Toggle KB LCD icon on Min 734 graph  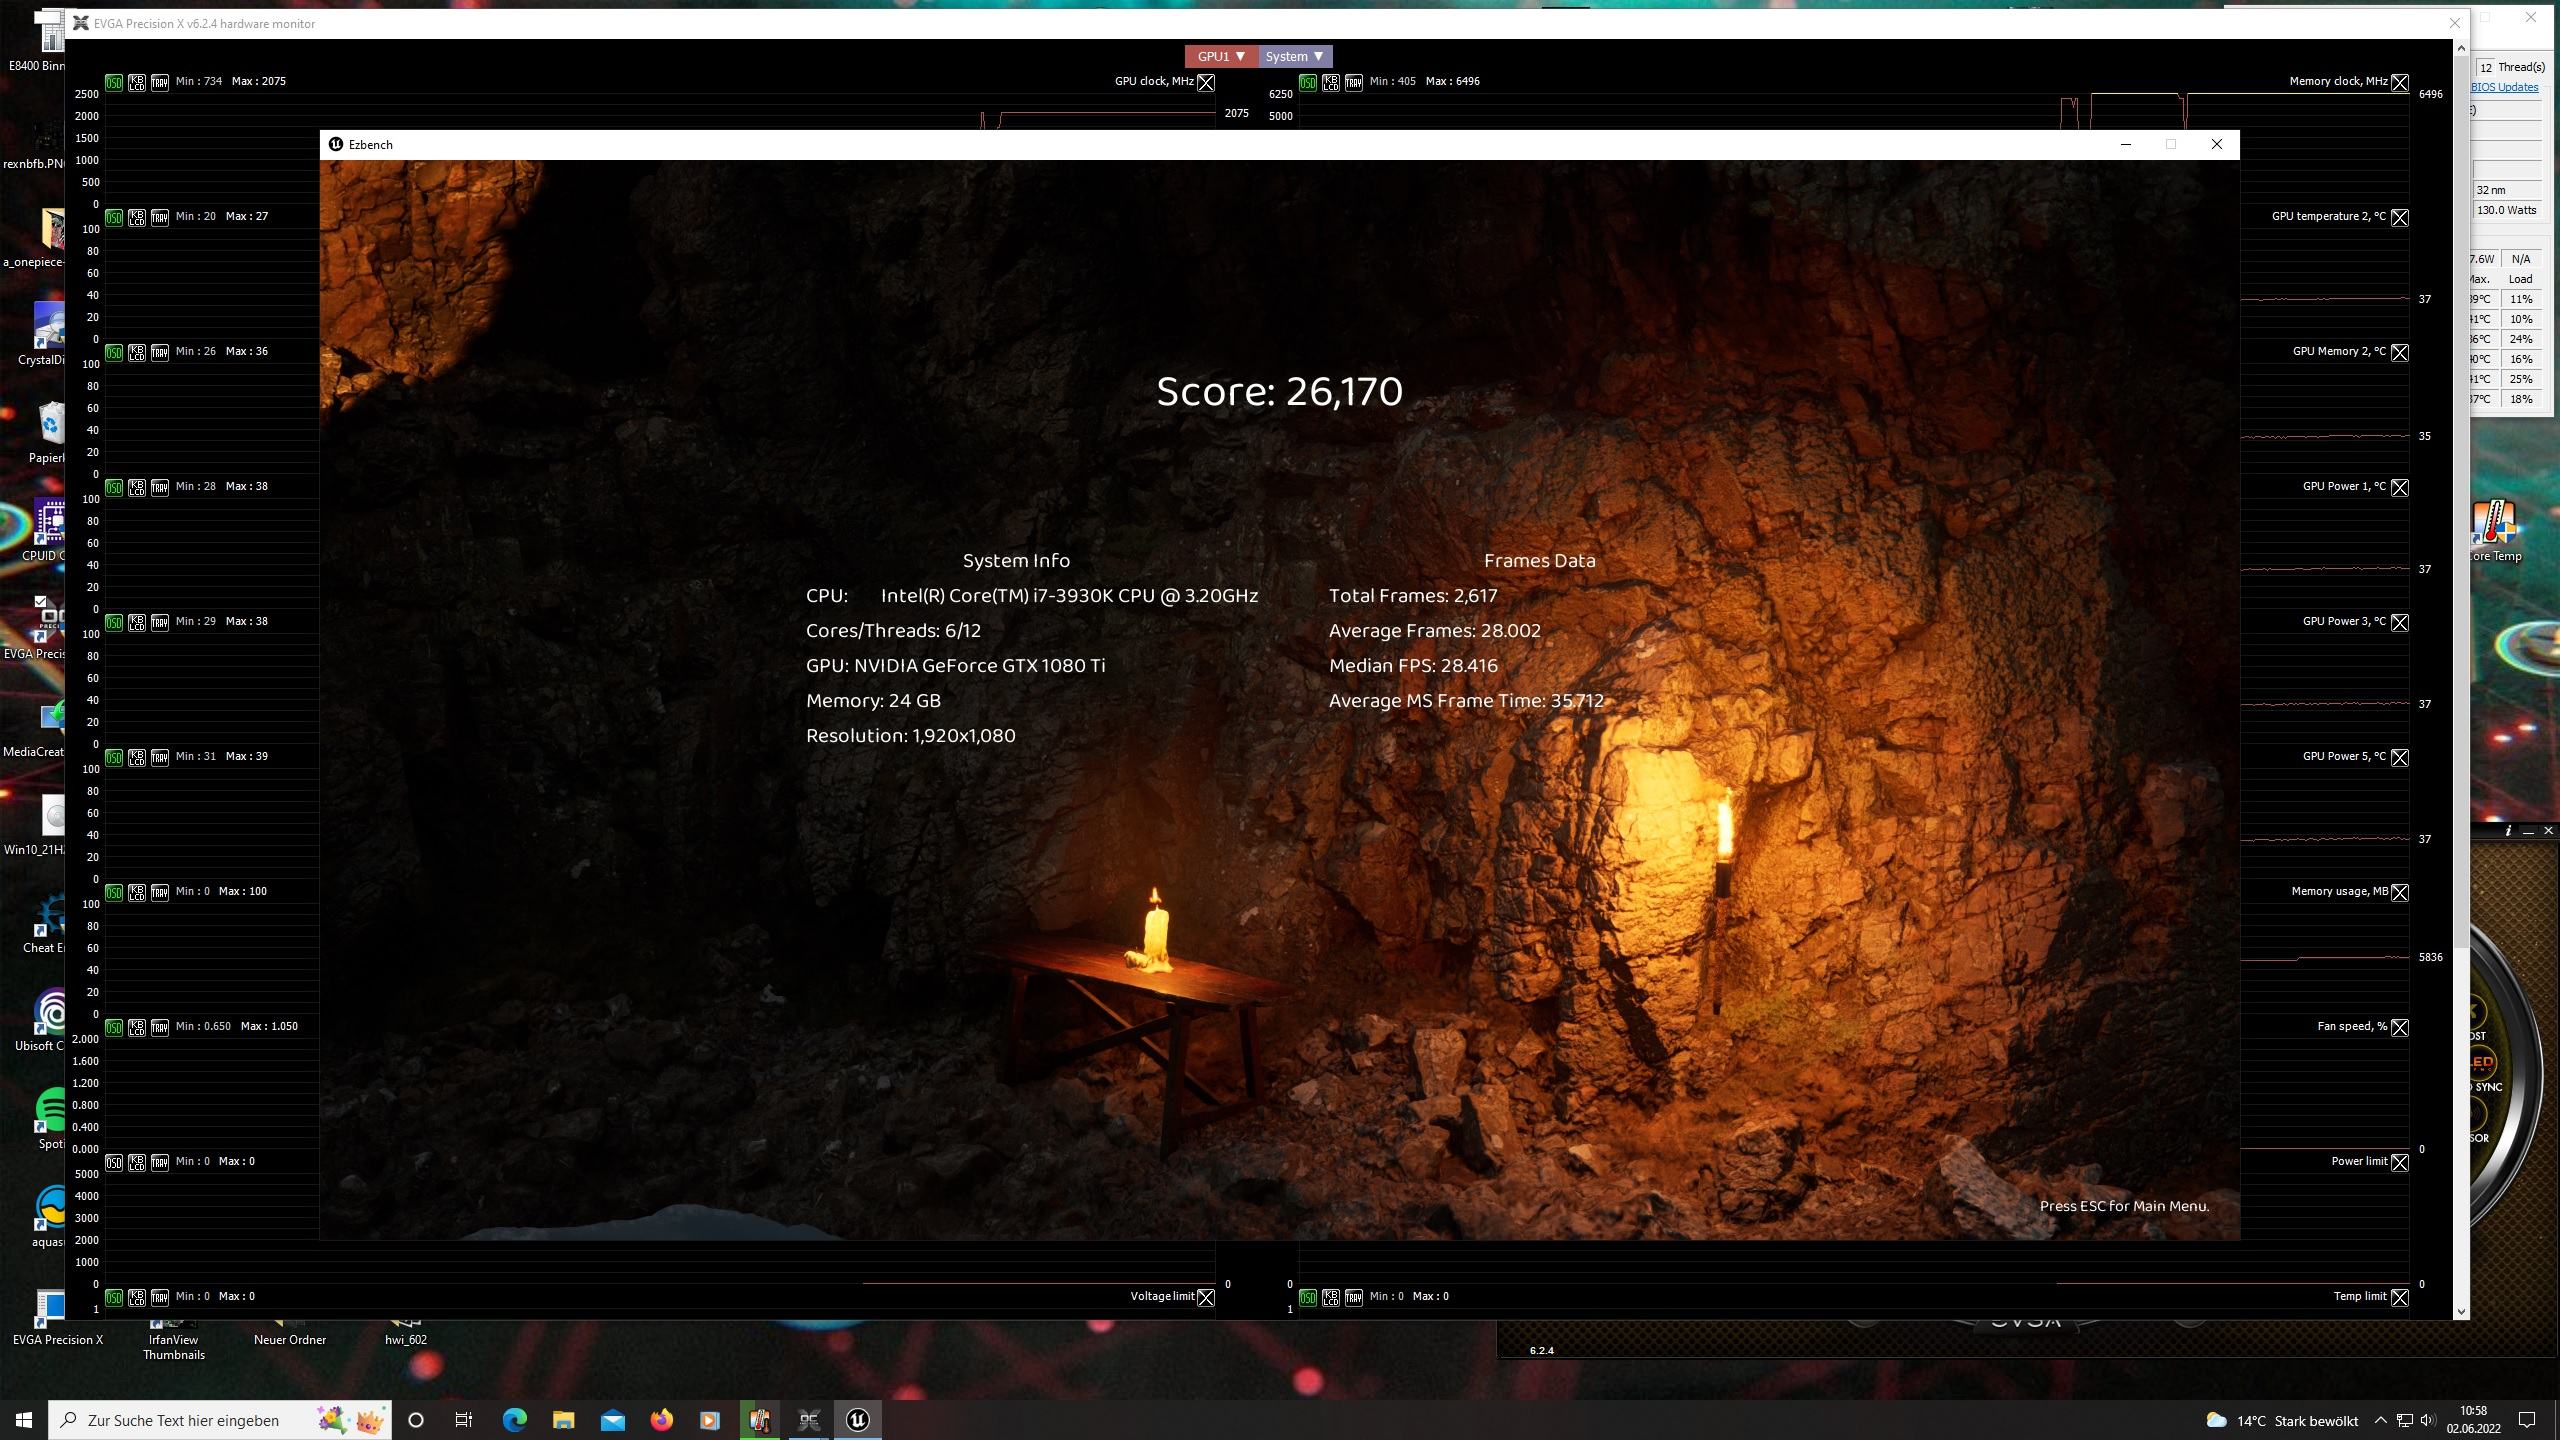(x=137, y=82)
